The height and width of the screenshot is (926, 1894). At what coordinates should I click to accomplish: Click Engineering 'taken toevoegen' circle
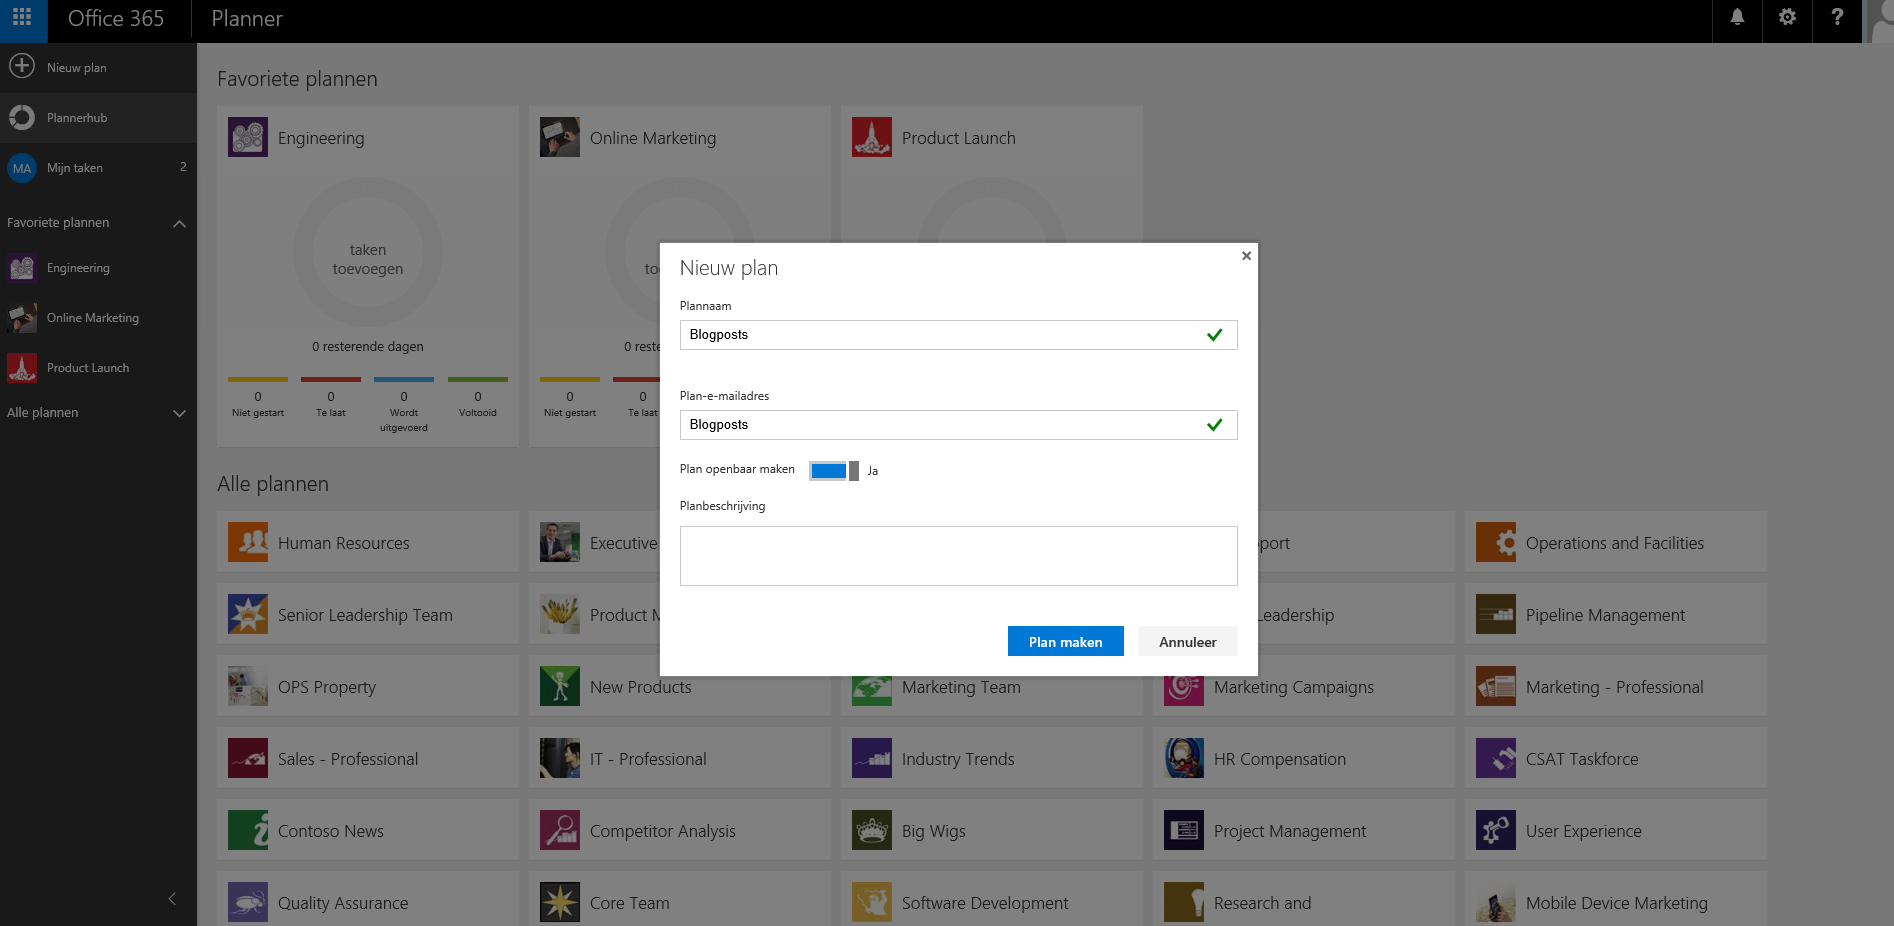[x=368, y=252]
